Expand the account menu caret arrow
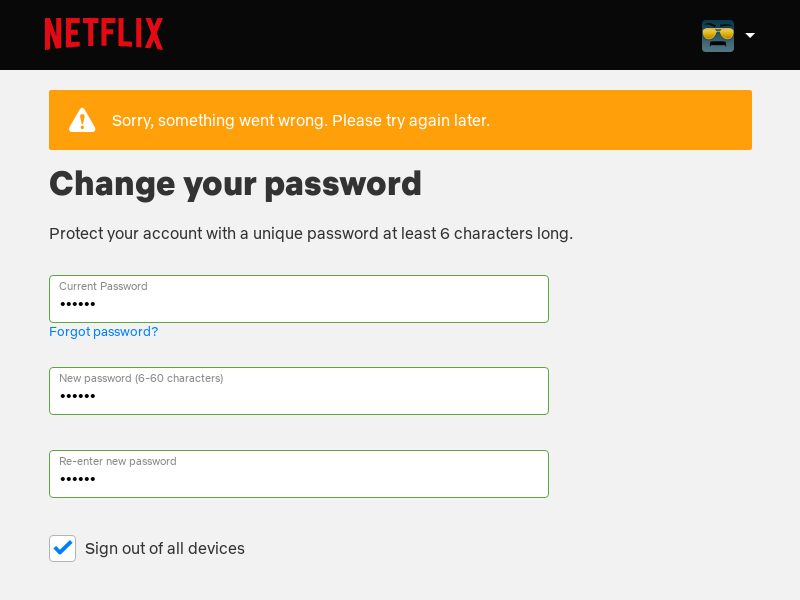Screen dimensions: 800x600 coord(750,35)
